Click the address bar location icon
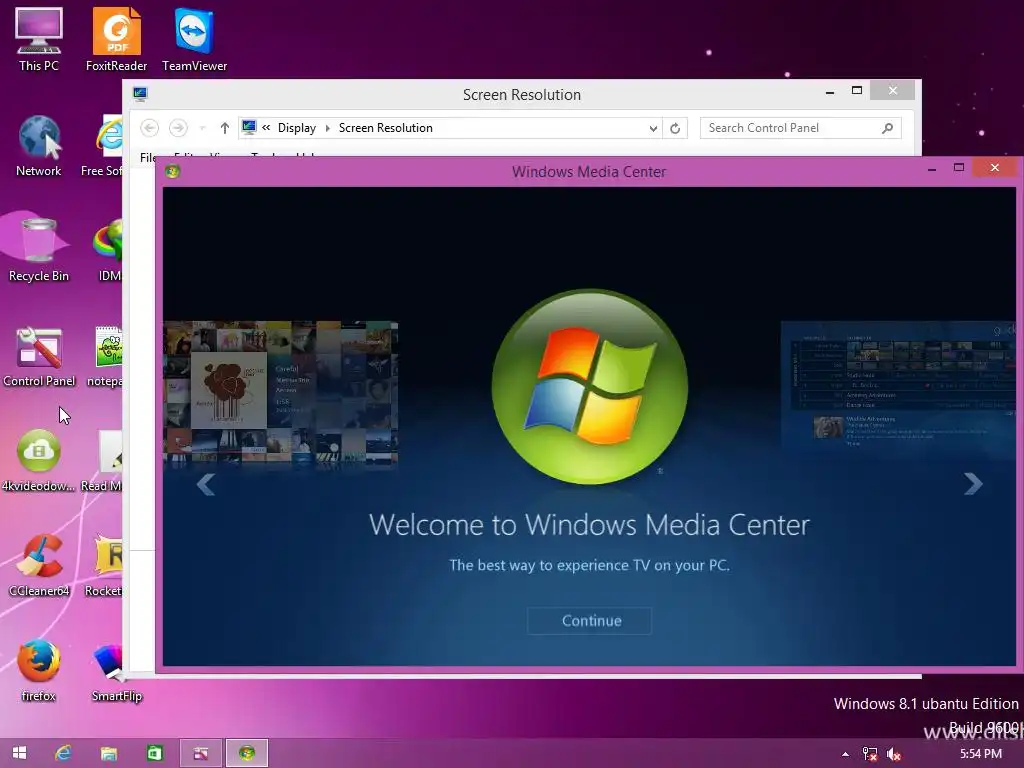The width and height of the screenshot is (1024, 768). 249,127
